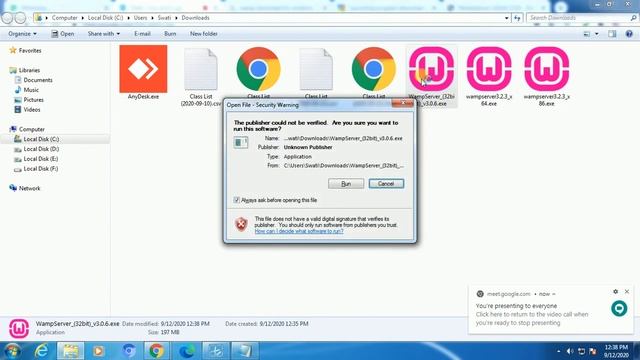
Task: Click E-mail in the Explorer toolbar
Action: 142,34
